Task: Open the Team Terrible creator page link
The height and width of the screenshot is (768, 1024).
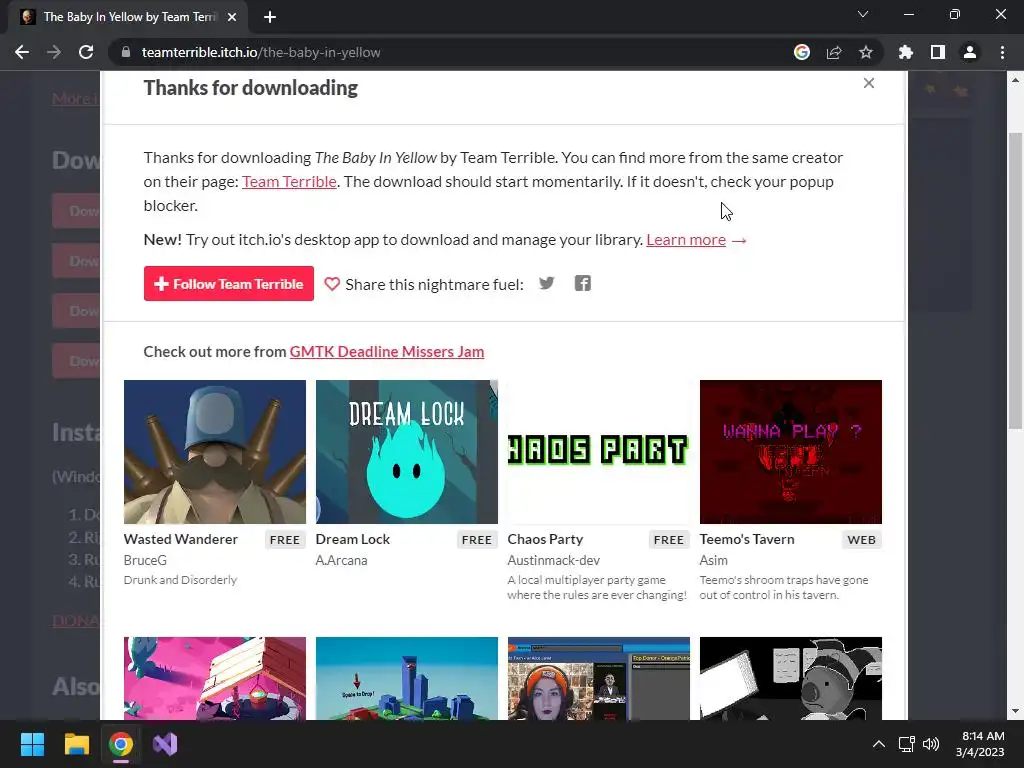Action: point(289,182)
